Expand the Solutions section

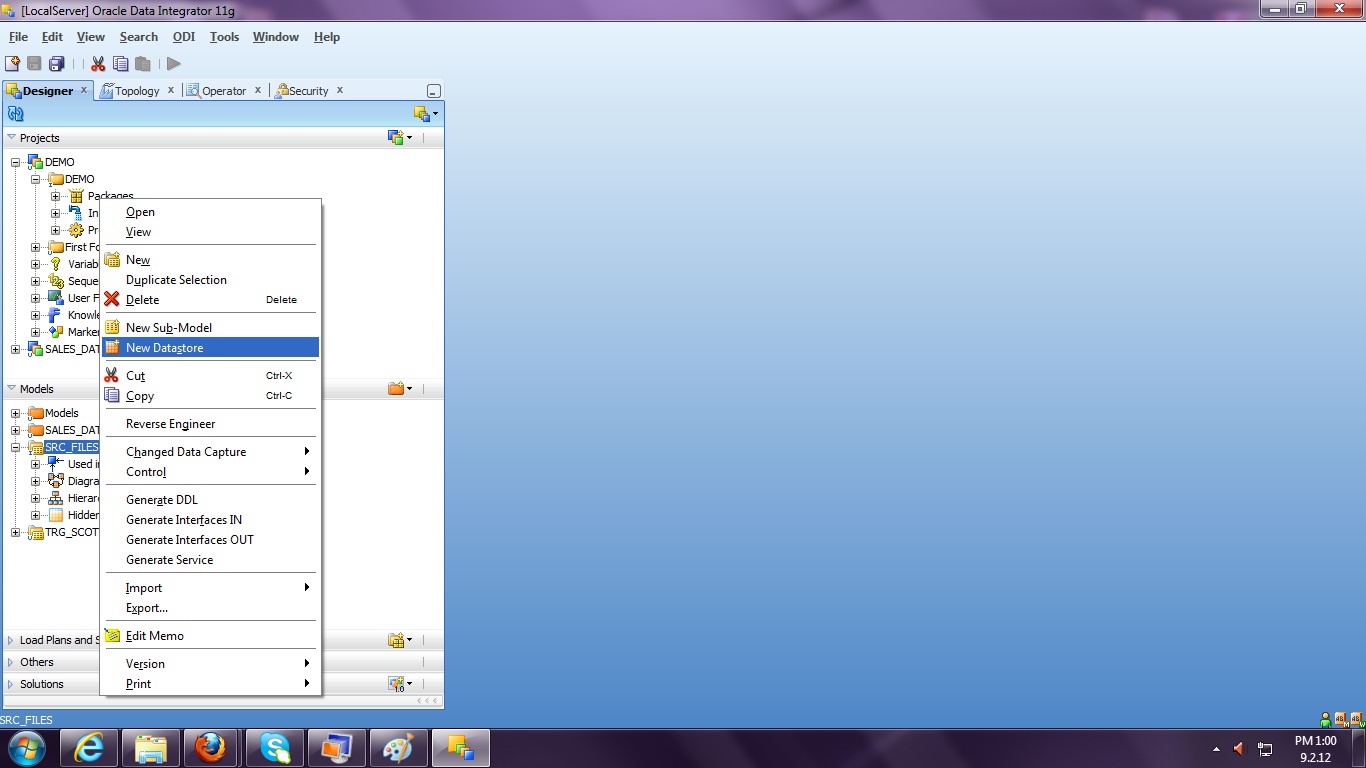(11, 684)
